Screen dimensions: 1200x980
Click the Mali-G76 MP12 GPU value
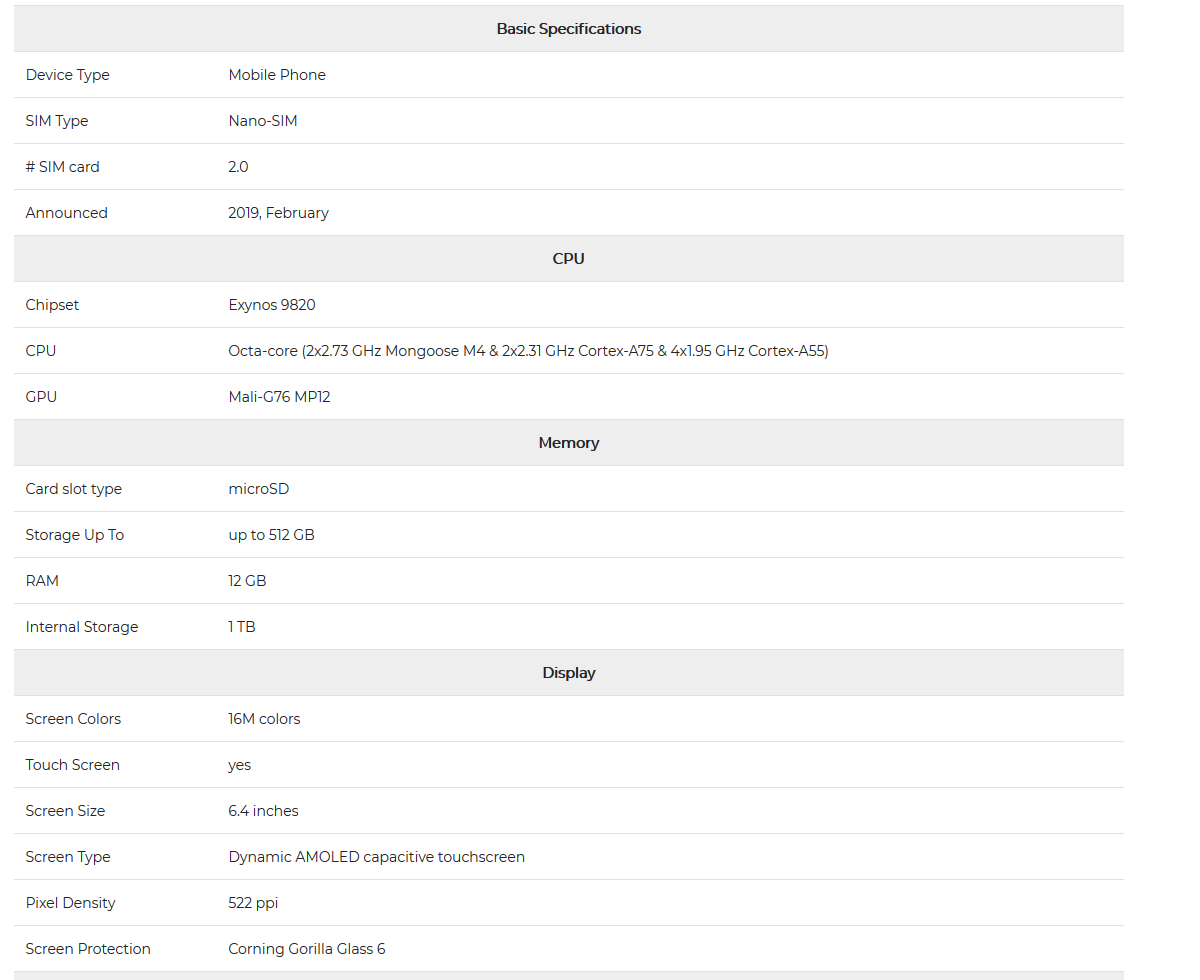click(x=279, y=397)
